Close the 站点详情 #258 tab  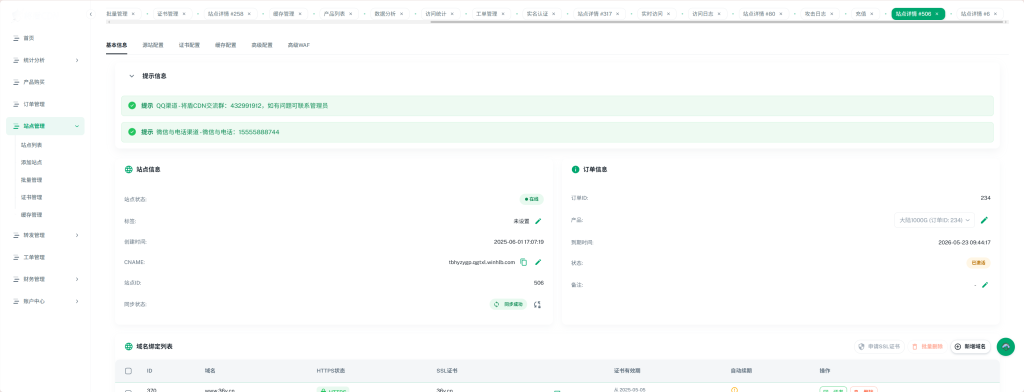point(249,13)
